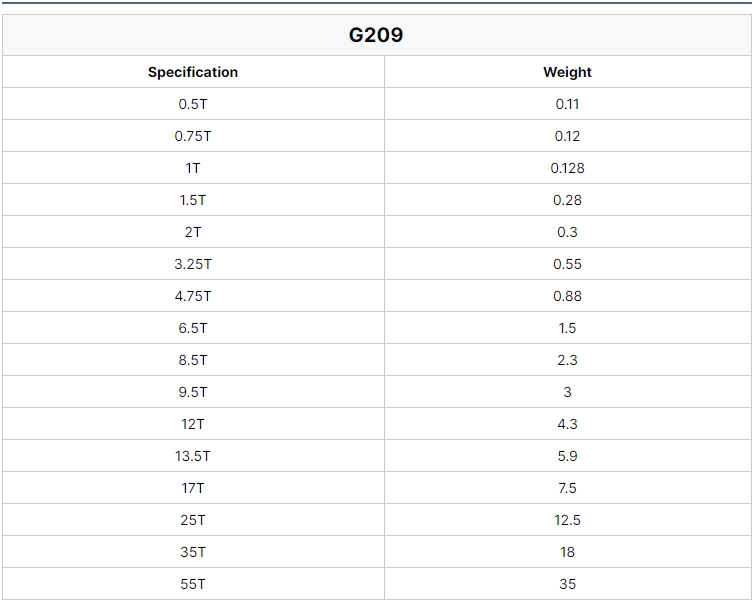Viewport: 755px width, 602px height.
Task: Select the 13.5T specification cell
Action: pos(193,456)
